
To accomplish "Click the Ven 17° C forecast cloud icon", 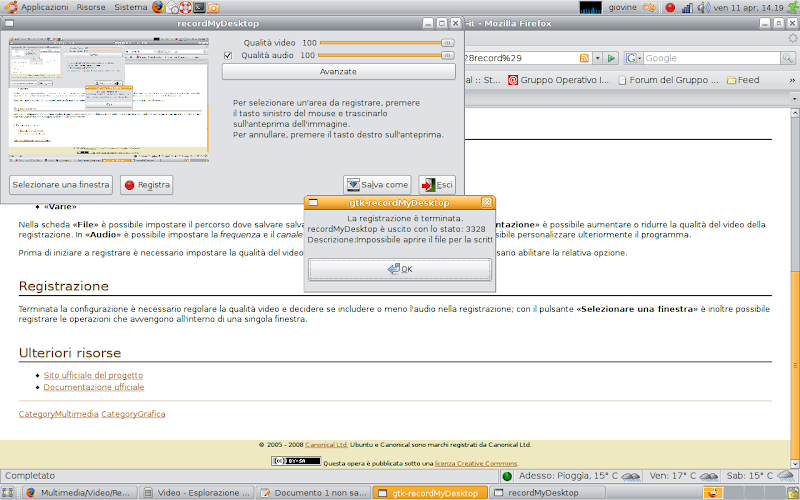I will [x=709, y=476].
